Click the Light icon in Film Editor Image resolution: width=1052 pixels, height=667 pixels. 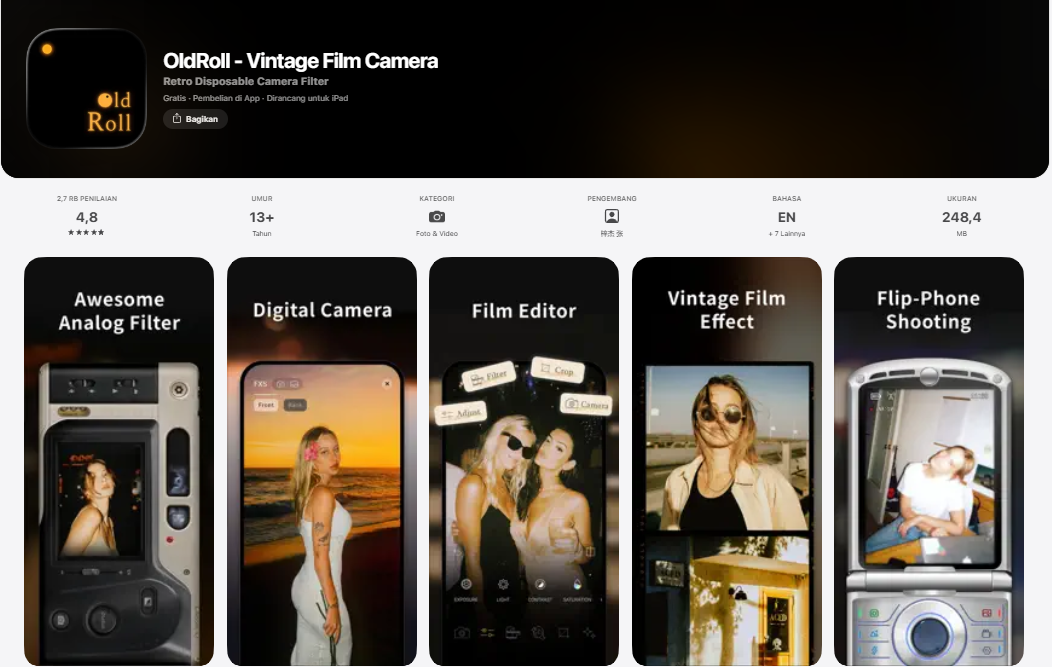503,584
